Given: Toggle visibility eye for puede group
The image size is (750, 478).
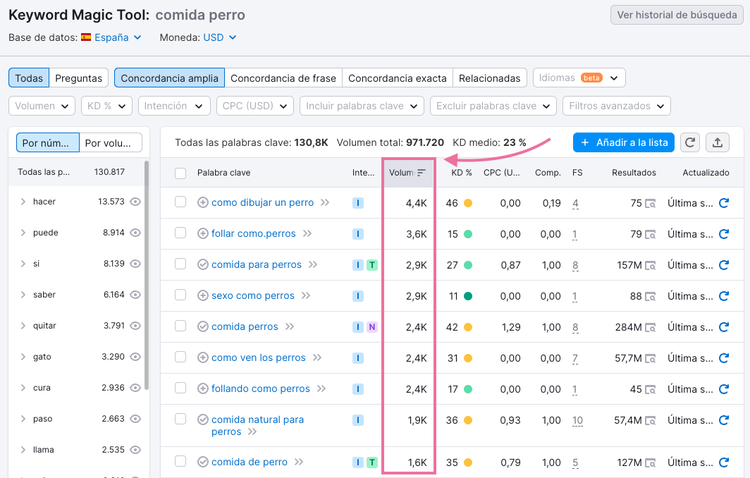Looking at the screenshot, I should pyautogui.click(x=135, y=233).
